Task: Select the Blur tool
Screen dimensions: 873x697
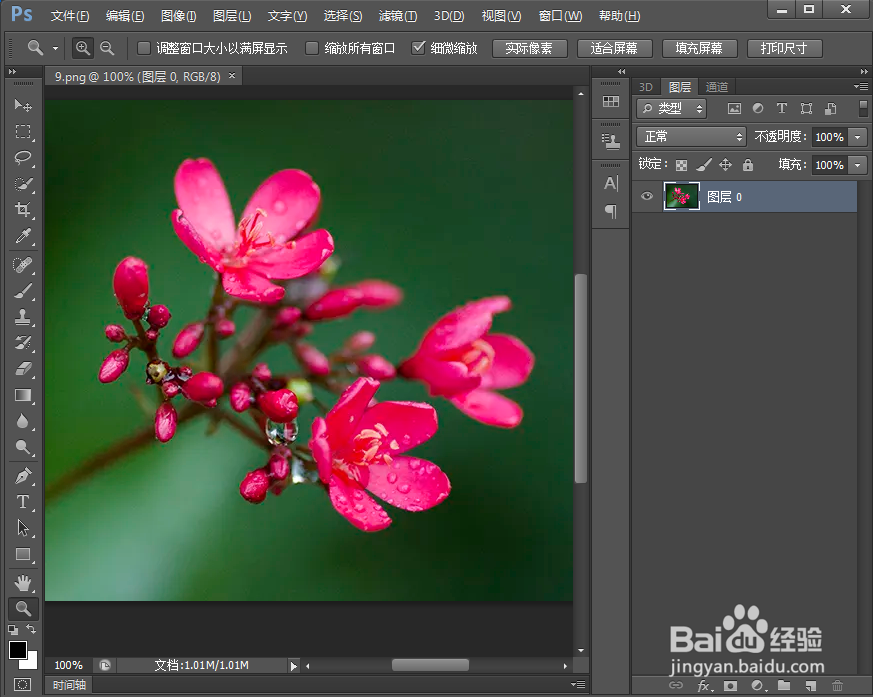Action: coord(23,421)
